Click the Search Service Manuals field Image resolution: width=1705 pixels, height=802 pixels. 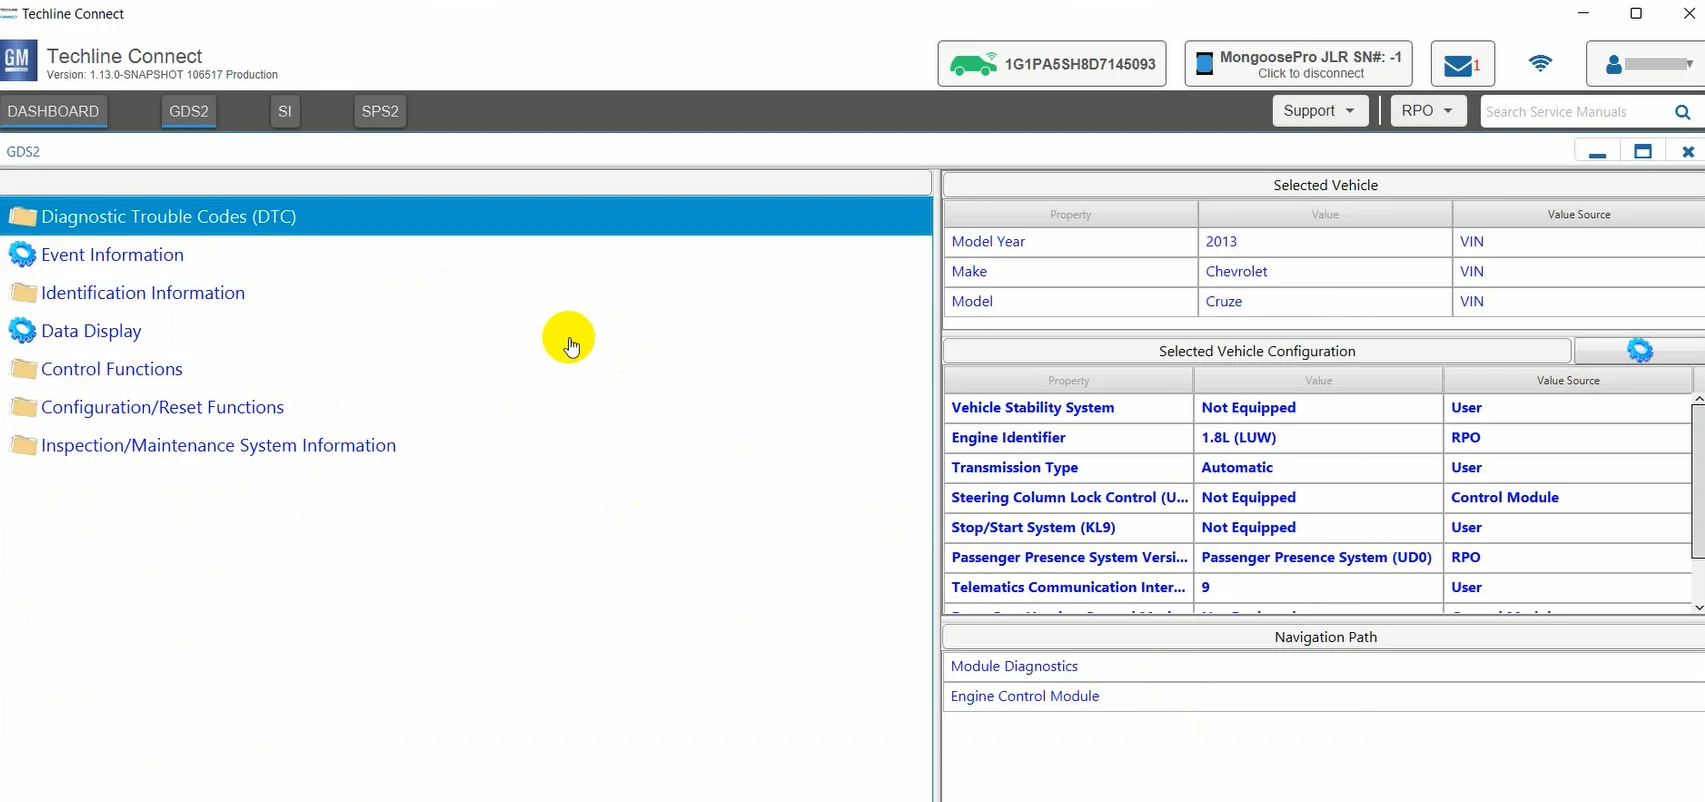pos(1570,112)
